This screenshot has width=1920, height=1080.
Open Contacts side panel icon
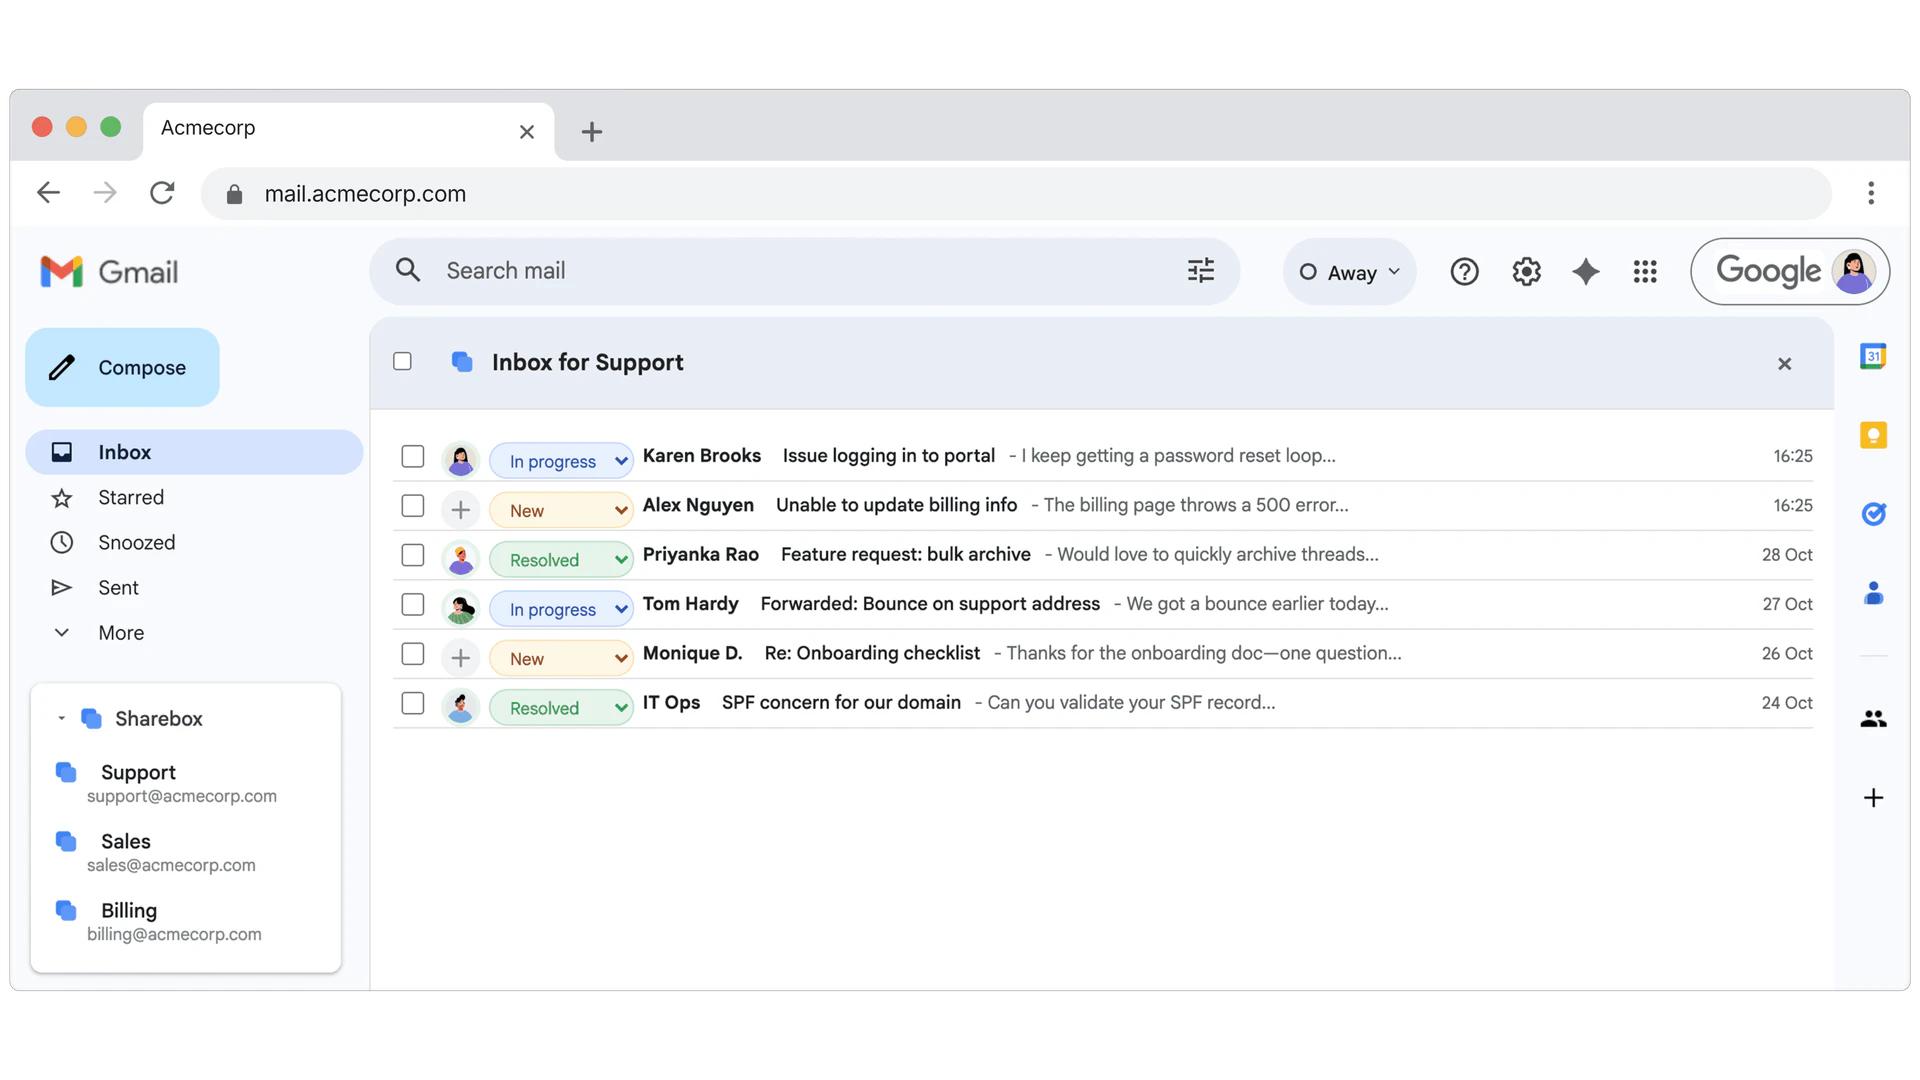pyautogui.click(x=1873, y=594)
